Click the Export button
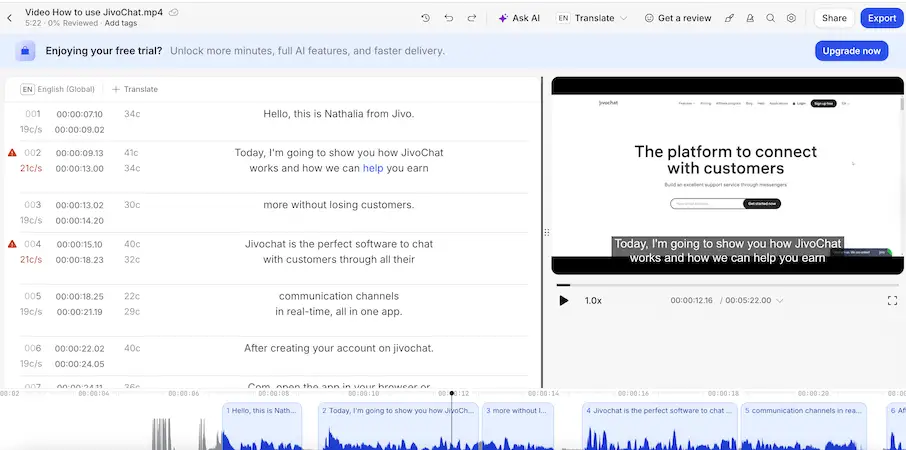This screenshot has width=906, height=450. tap(882, 18)
